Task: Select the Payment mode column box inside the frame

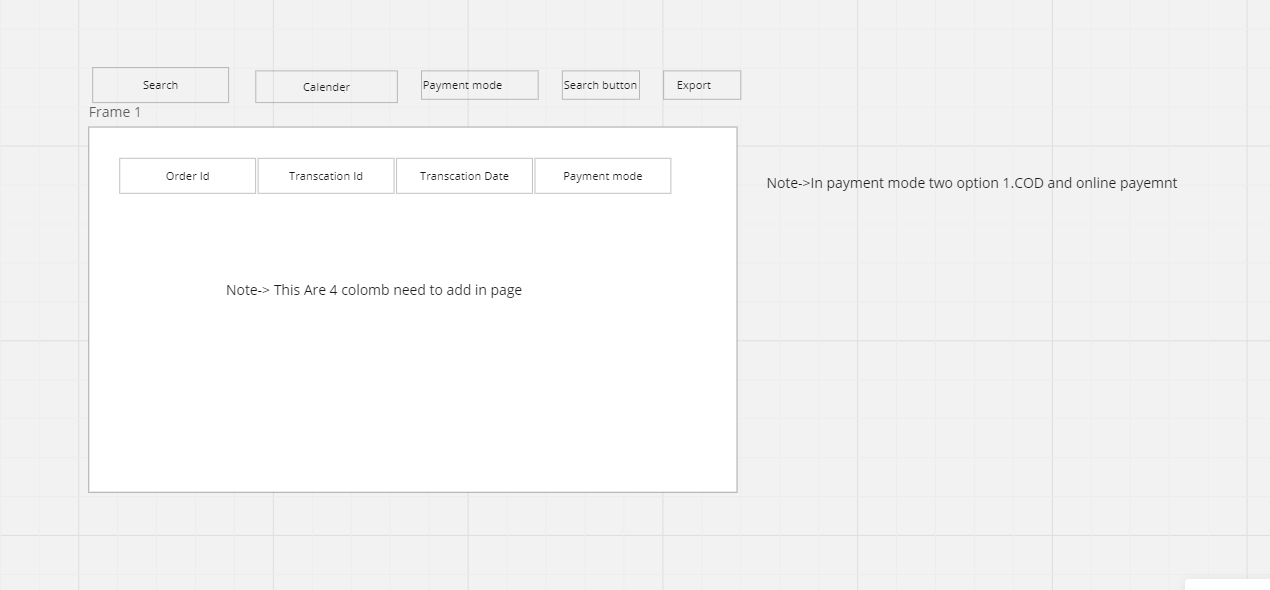Action: 603,176
